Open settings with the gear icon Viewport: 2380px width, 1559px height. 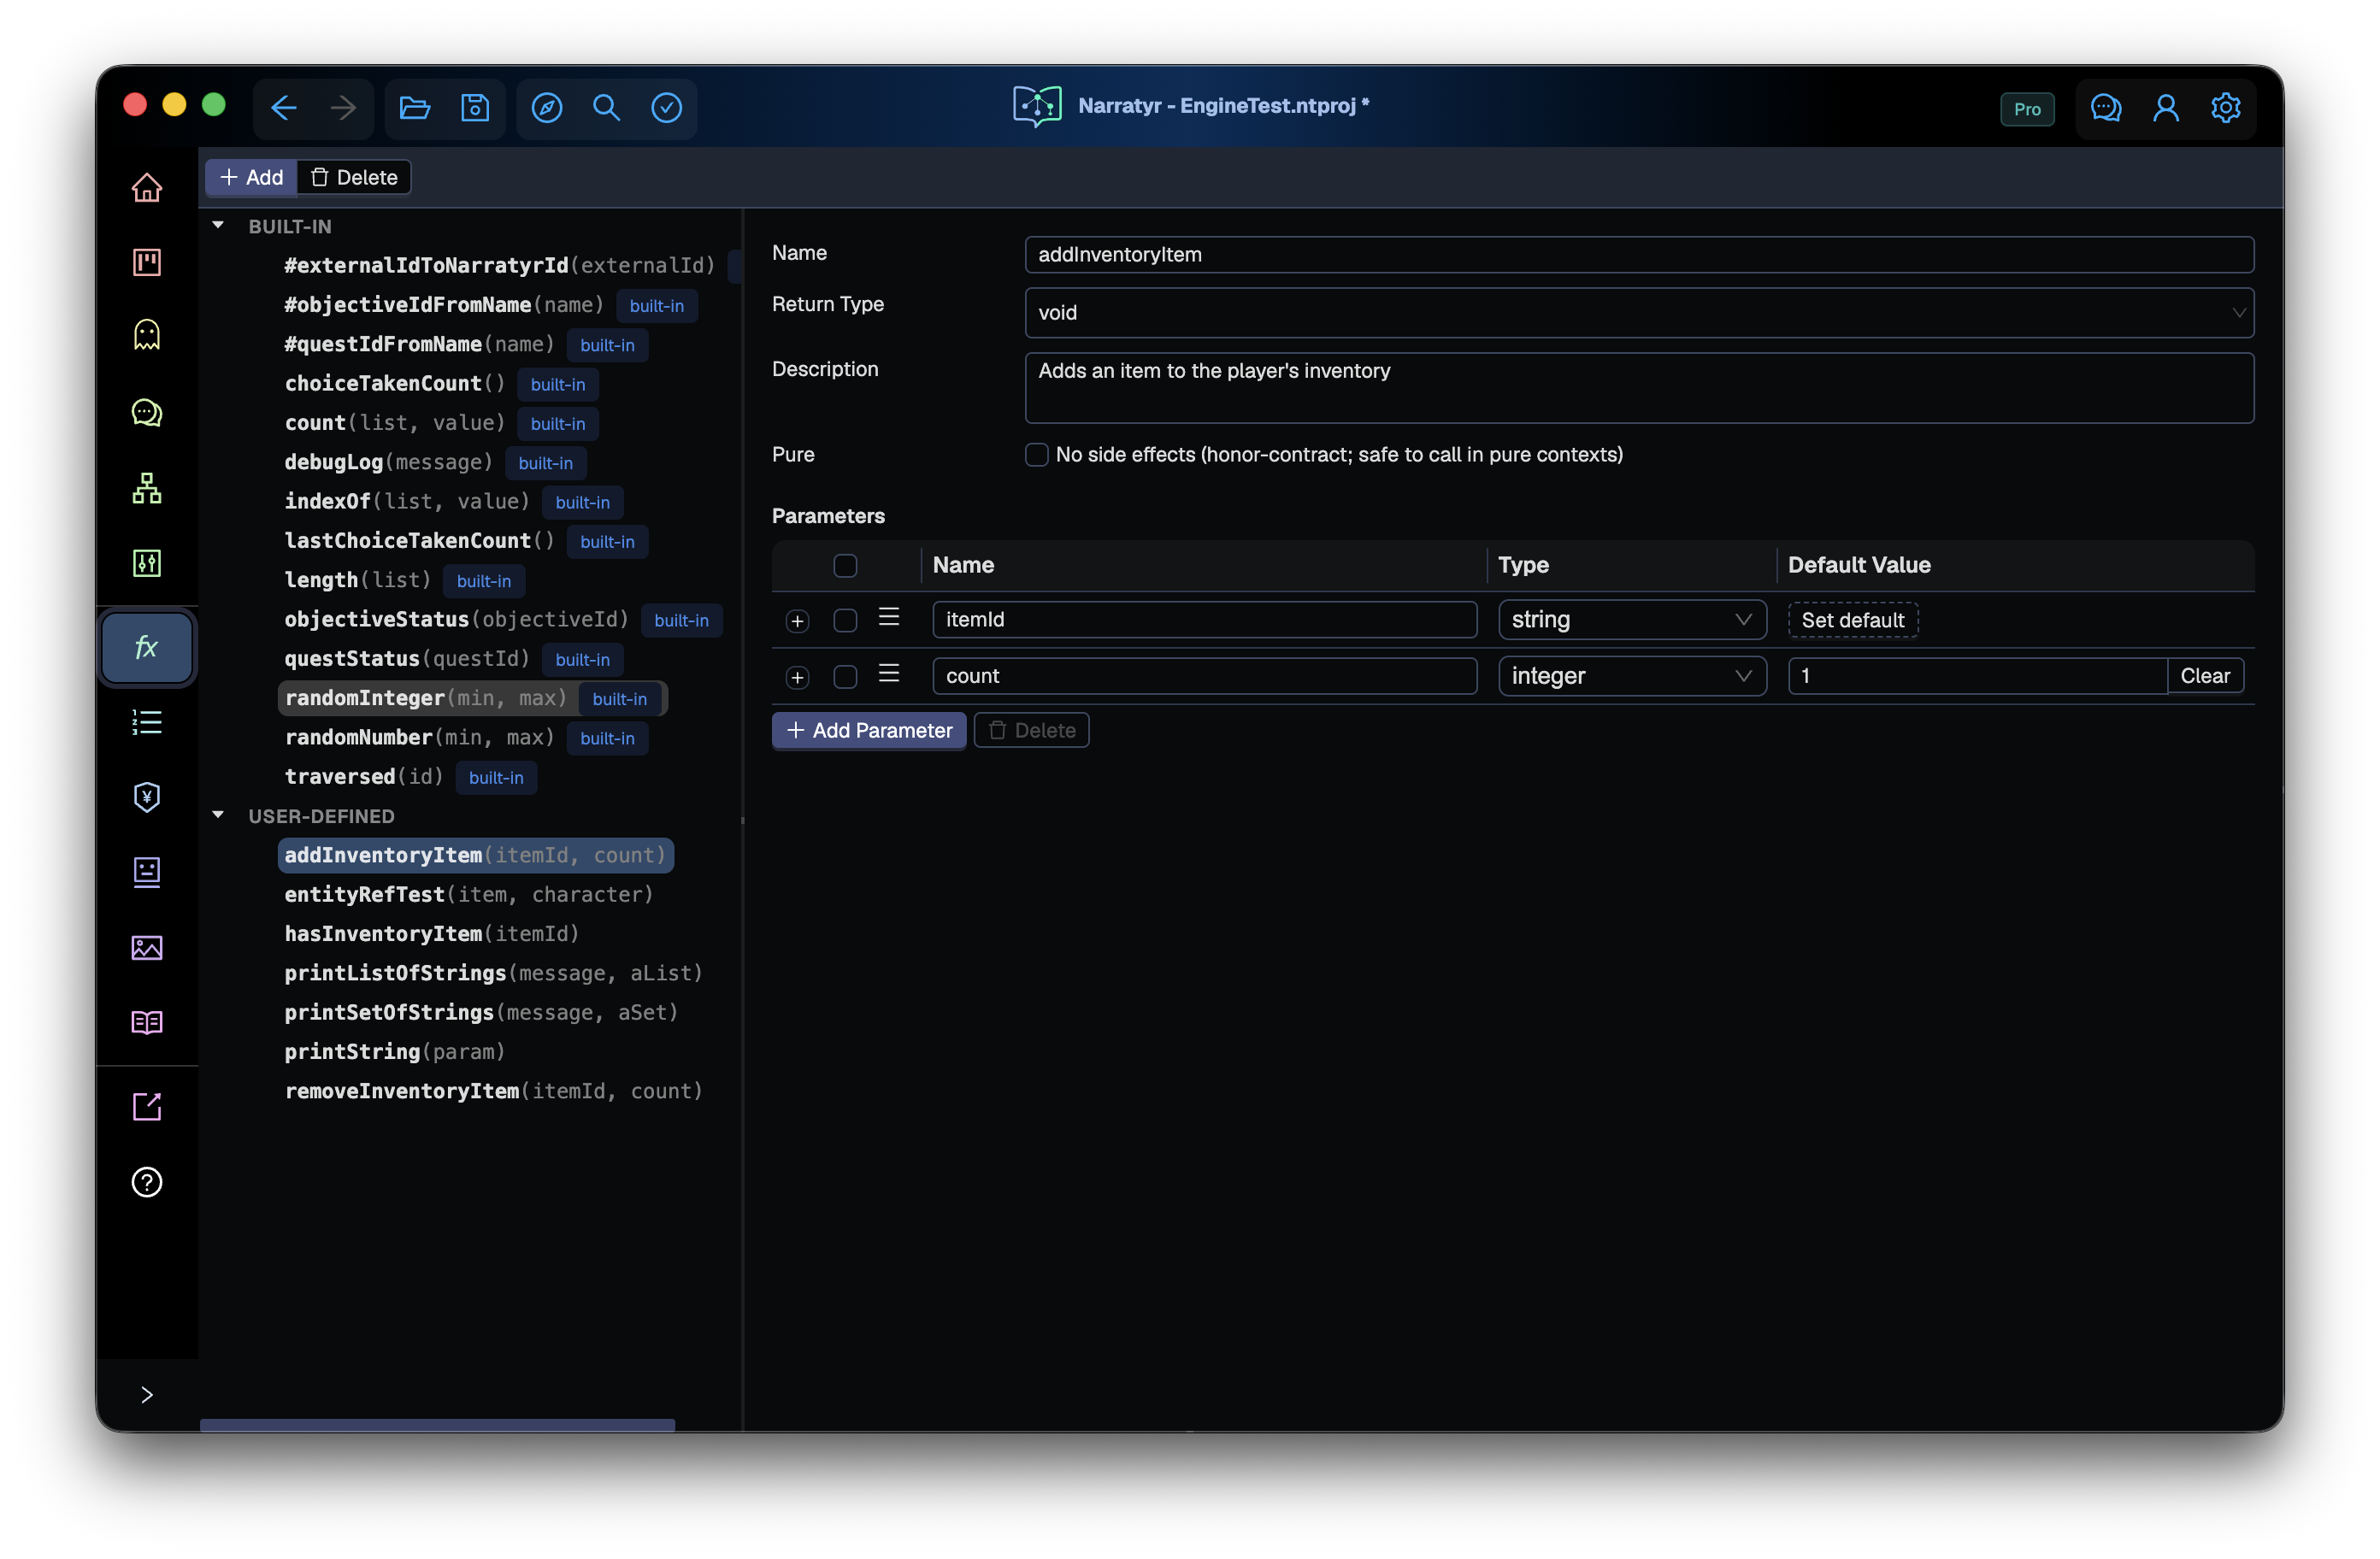(x=2225, y=108)
